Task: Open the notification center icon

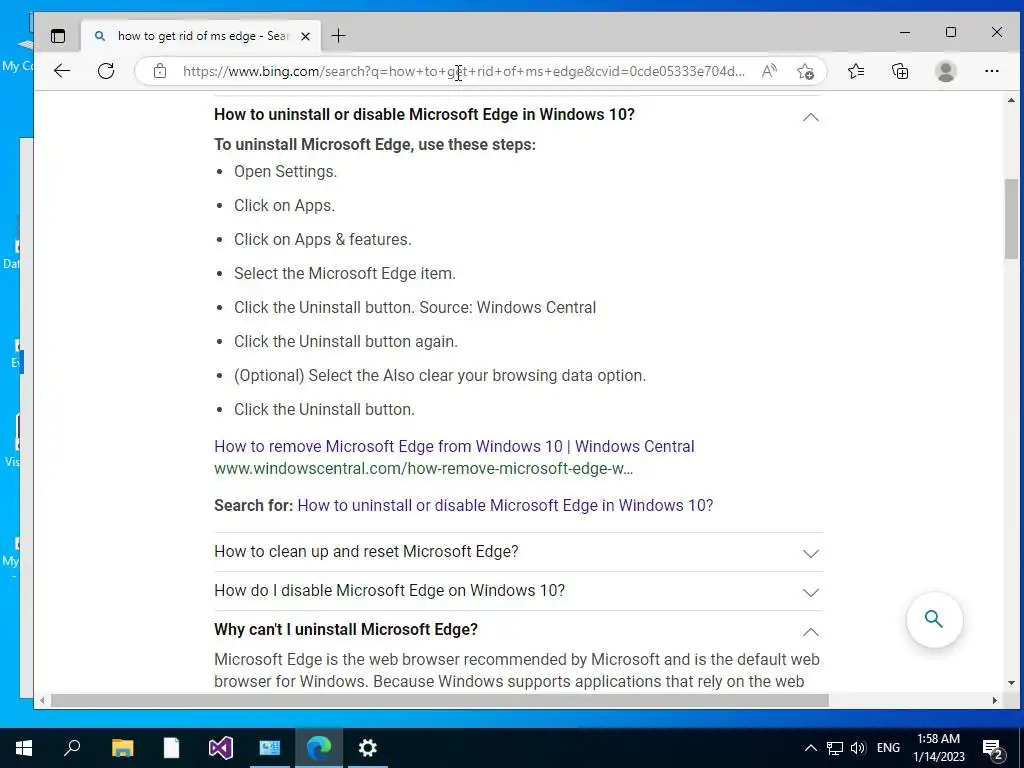Action: click(993, 749)
